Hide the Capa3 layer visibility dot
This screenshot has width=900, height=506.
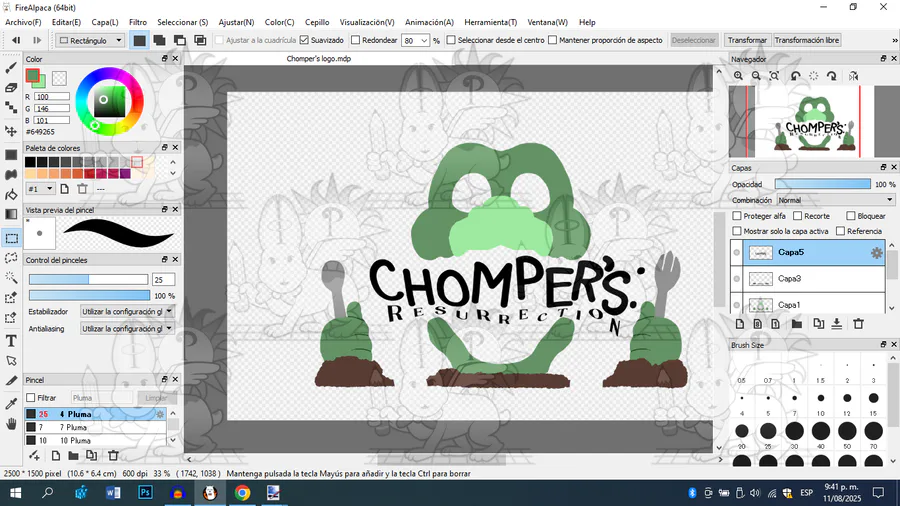point(736,279)
